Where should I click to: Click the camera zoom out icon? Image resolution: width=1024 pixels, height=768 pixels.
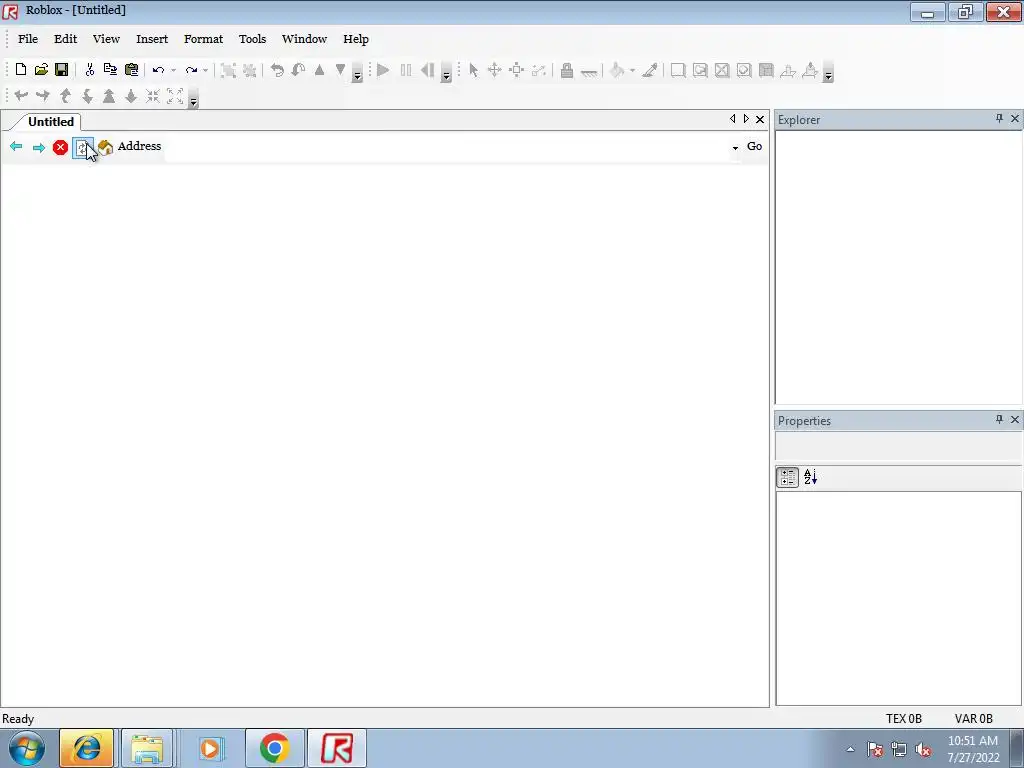(131, 96)
